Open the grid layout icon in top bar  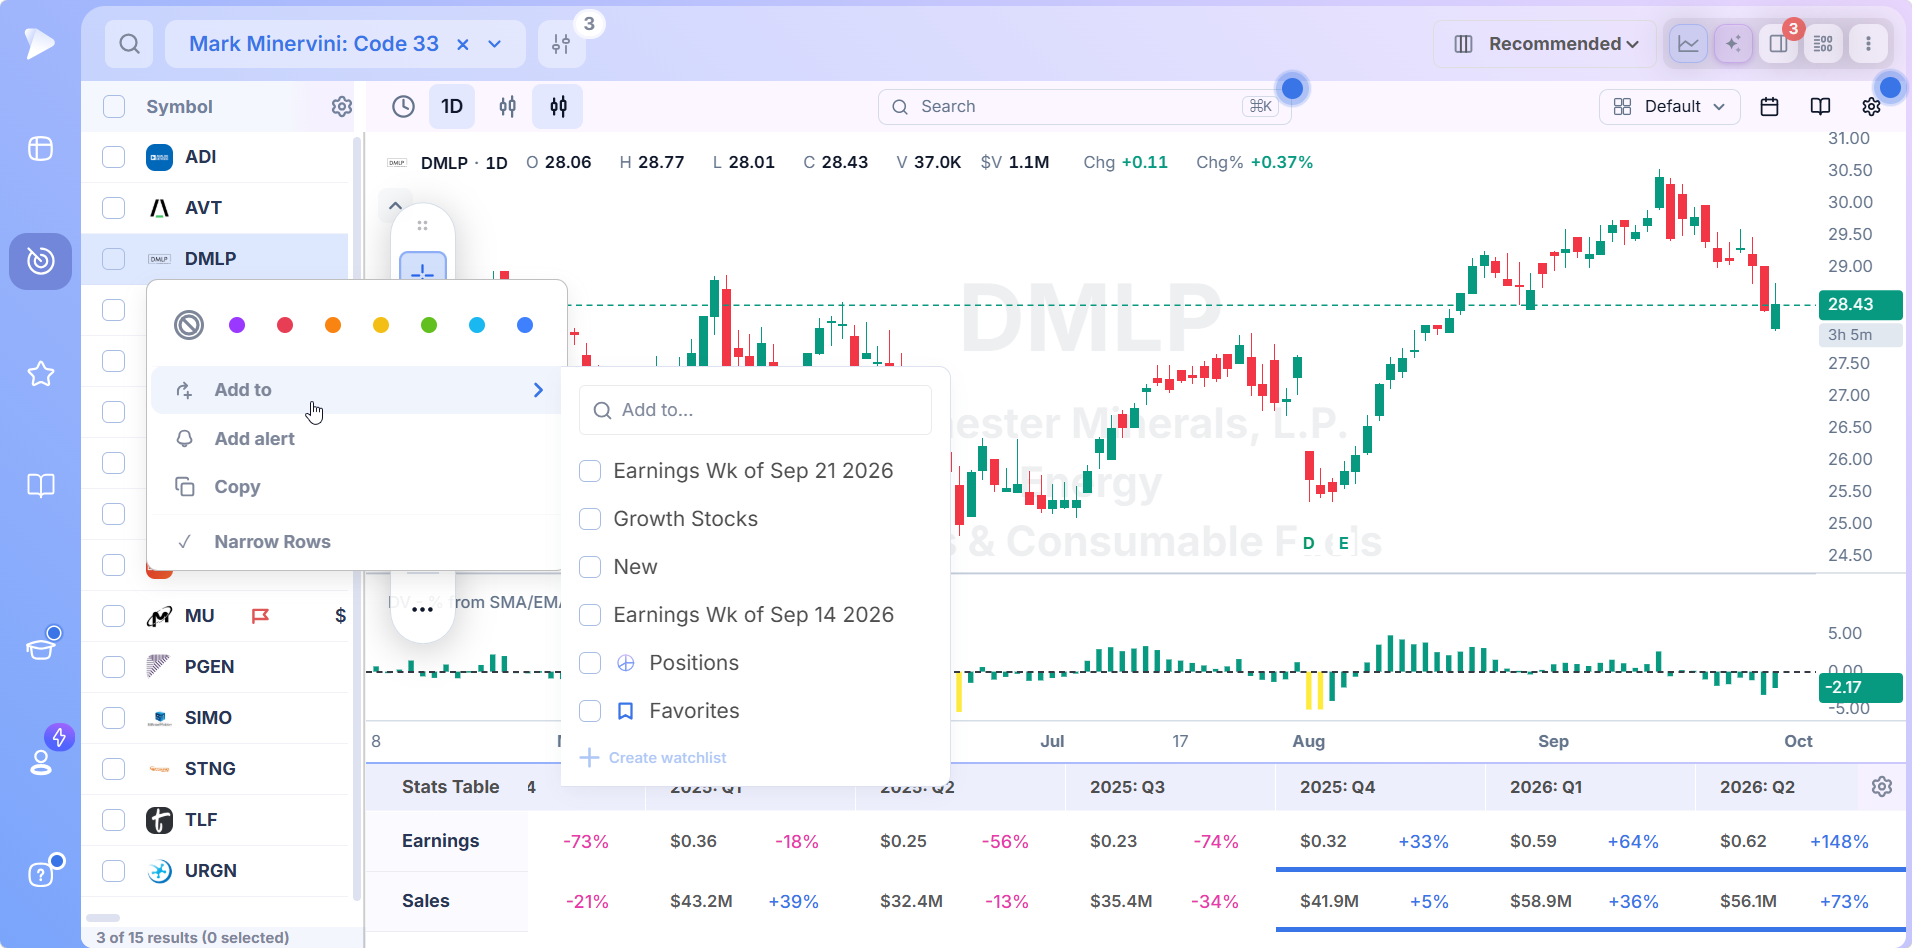[1823, 44]
